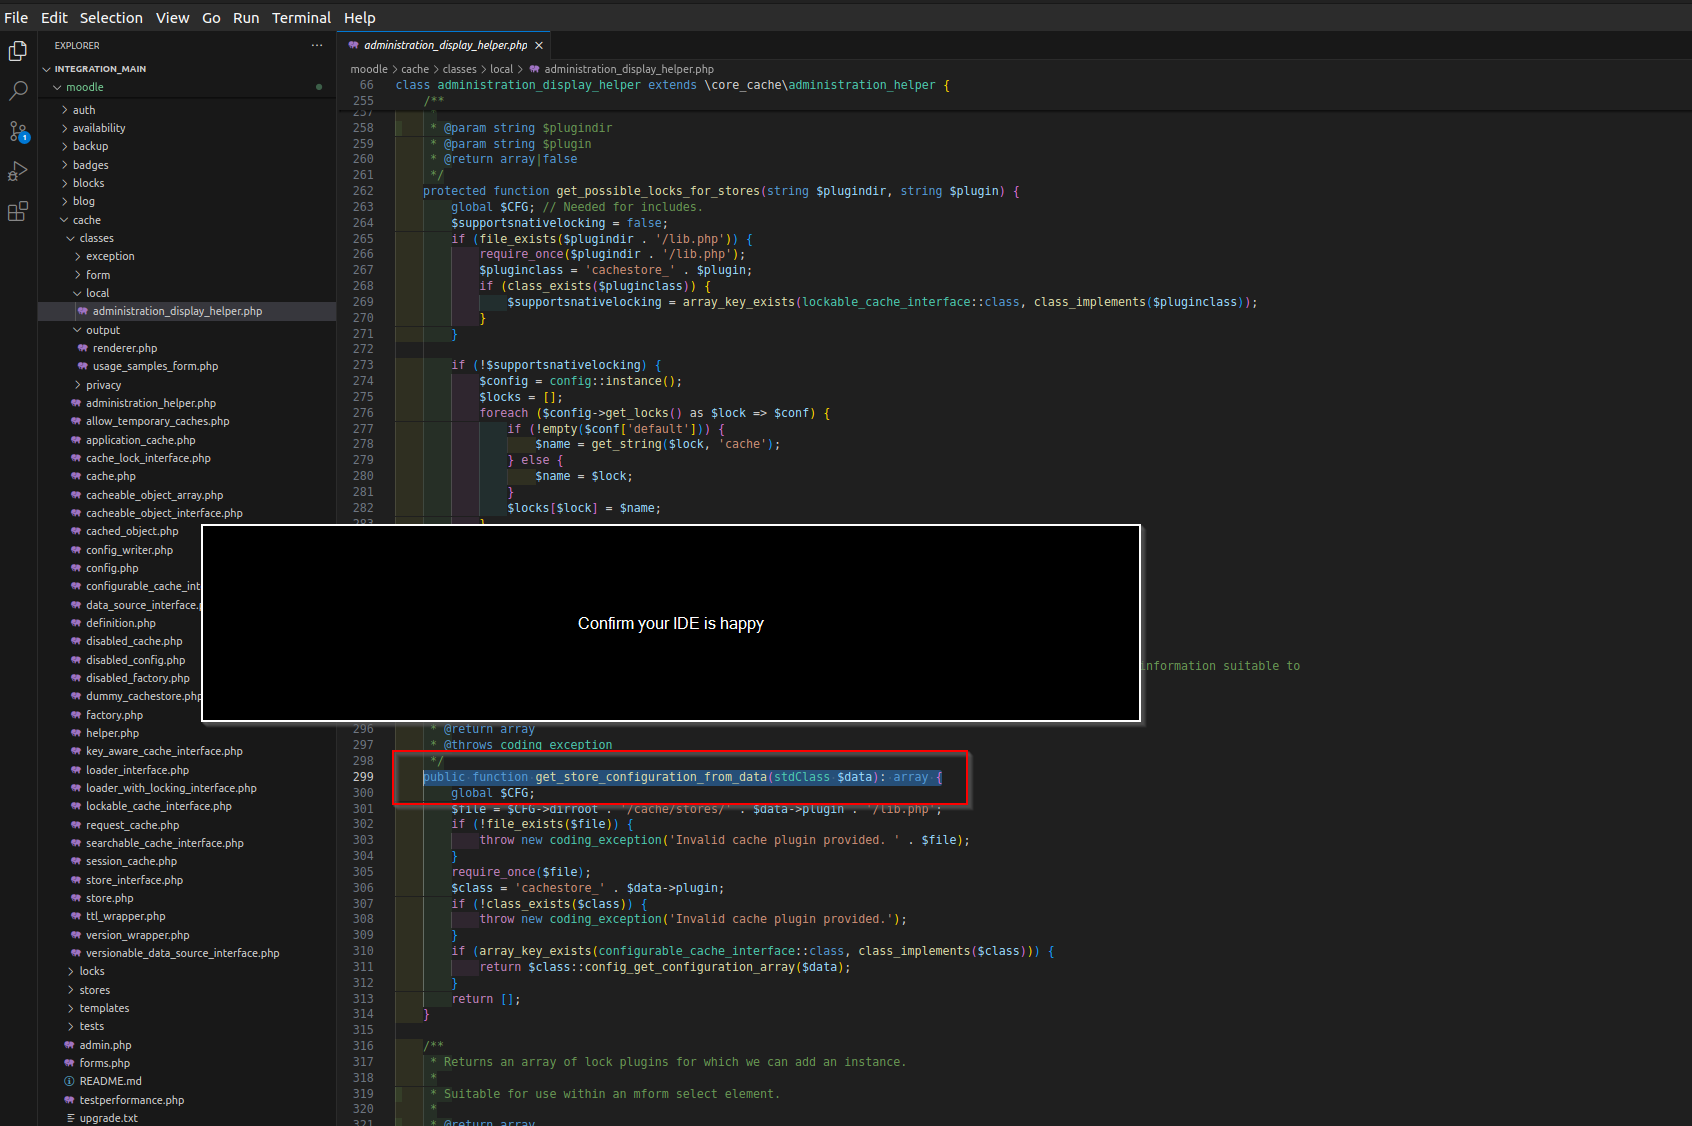The width and height of the screenshot is (1692, 1126).
Task: Open the File menu
Action: click(x=16, y=17)
